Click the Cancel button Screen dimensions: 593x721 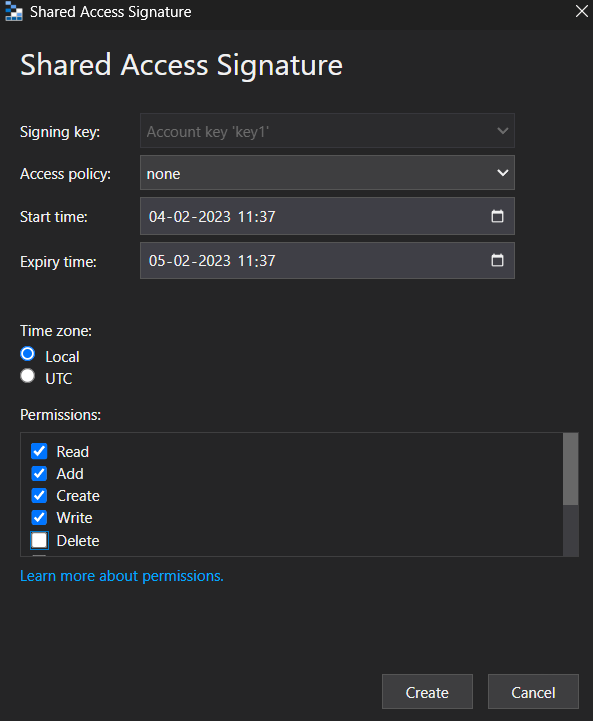tap(533, 692)
